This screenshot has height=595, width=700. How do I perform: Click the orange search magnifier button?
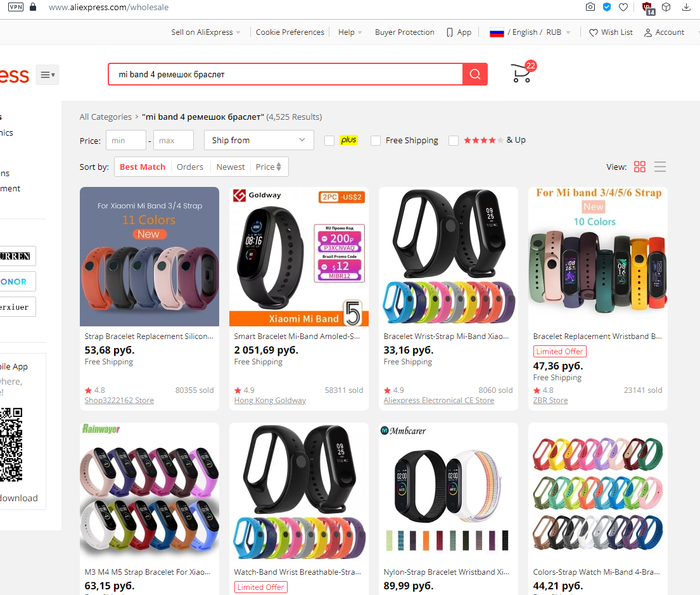[475, 74]
